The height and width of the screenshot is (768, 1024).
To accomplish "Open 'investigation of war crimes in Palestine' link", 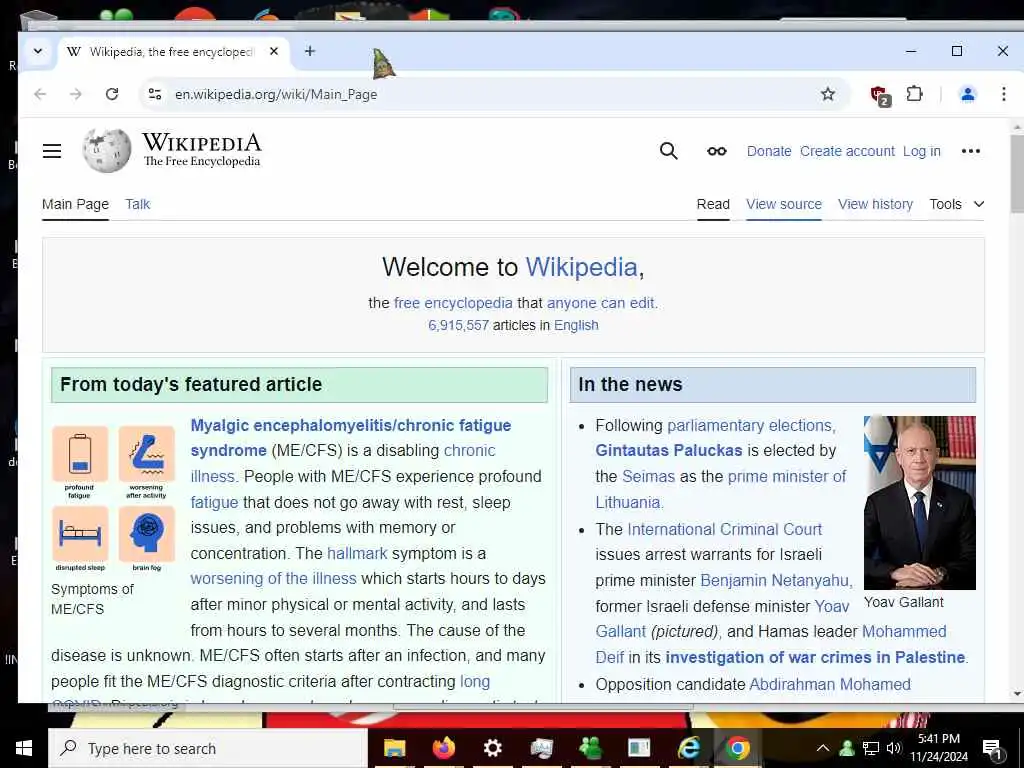I will tap(815, 658).
